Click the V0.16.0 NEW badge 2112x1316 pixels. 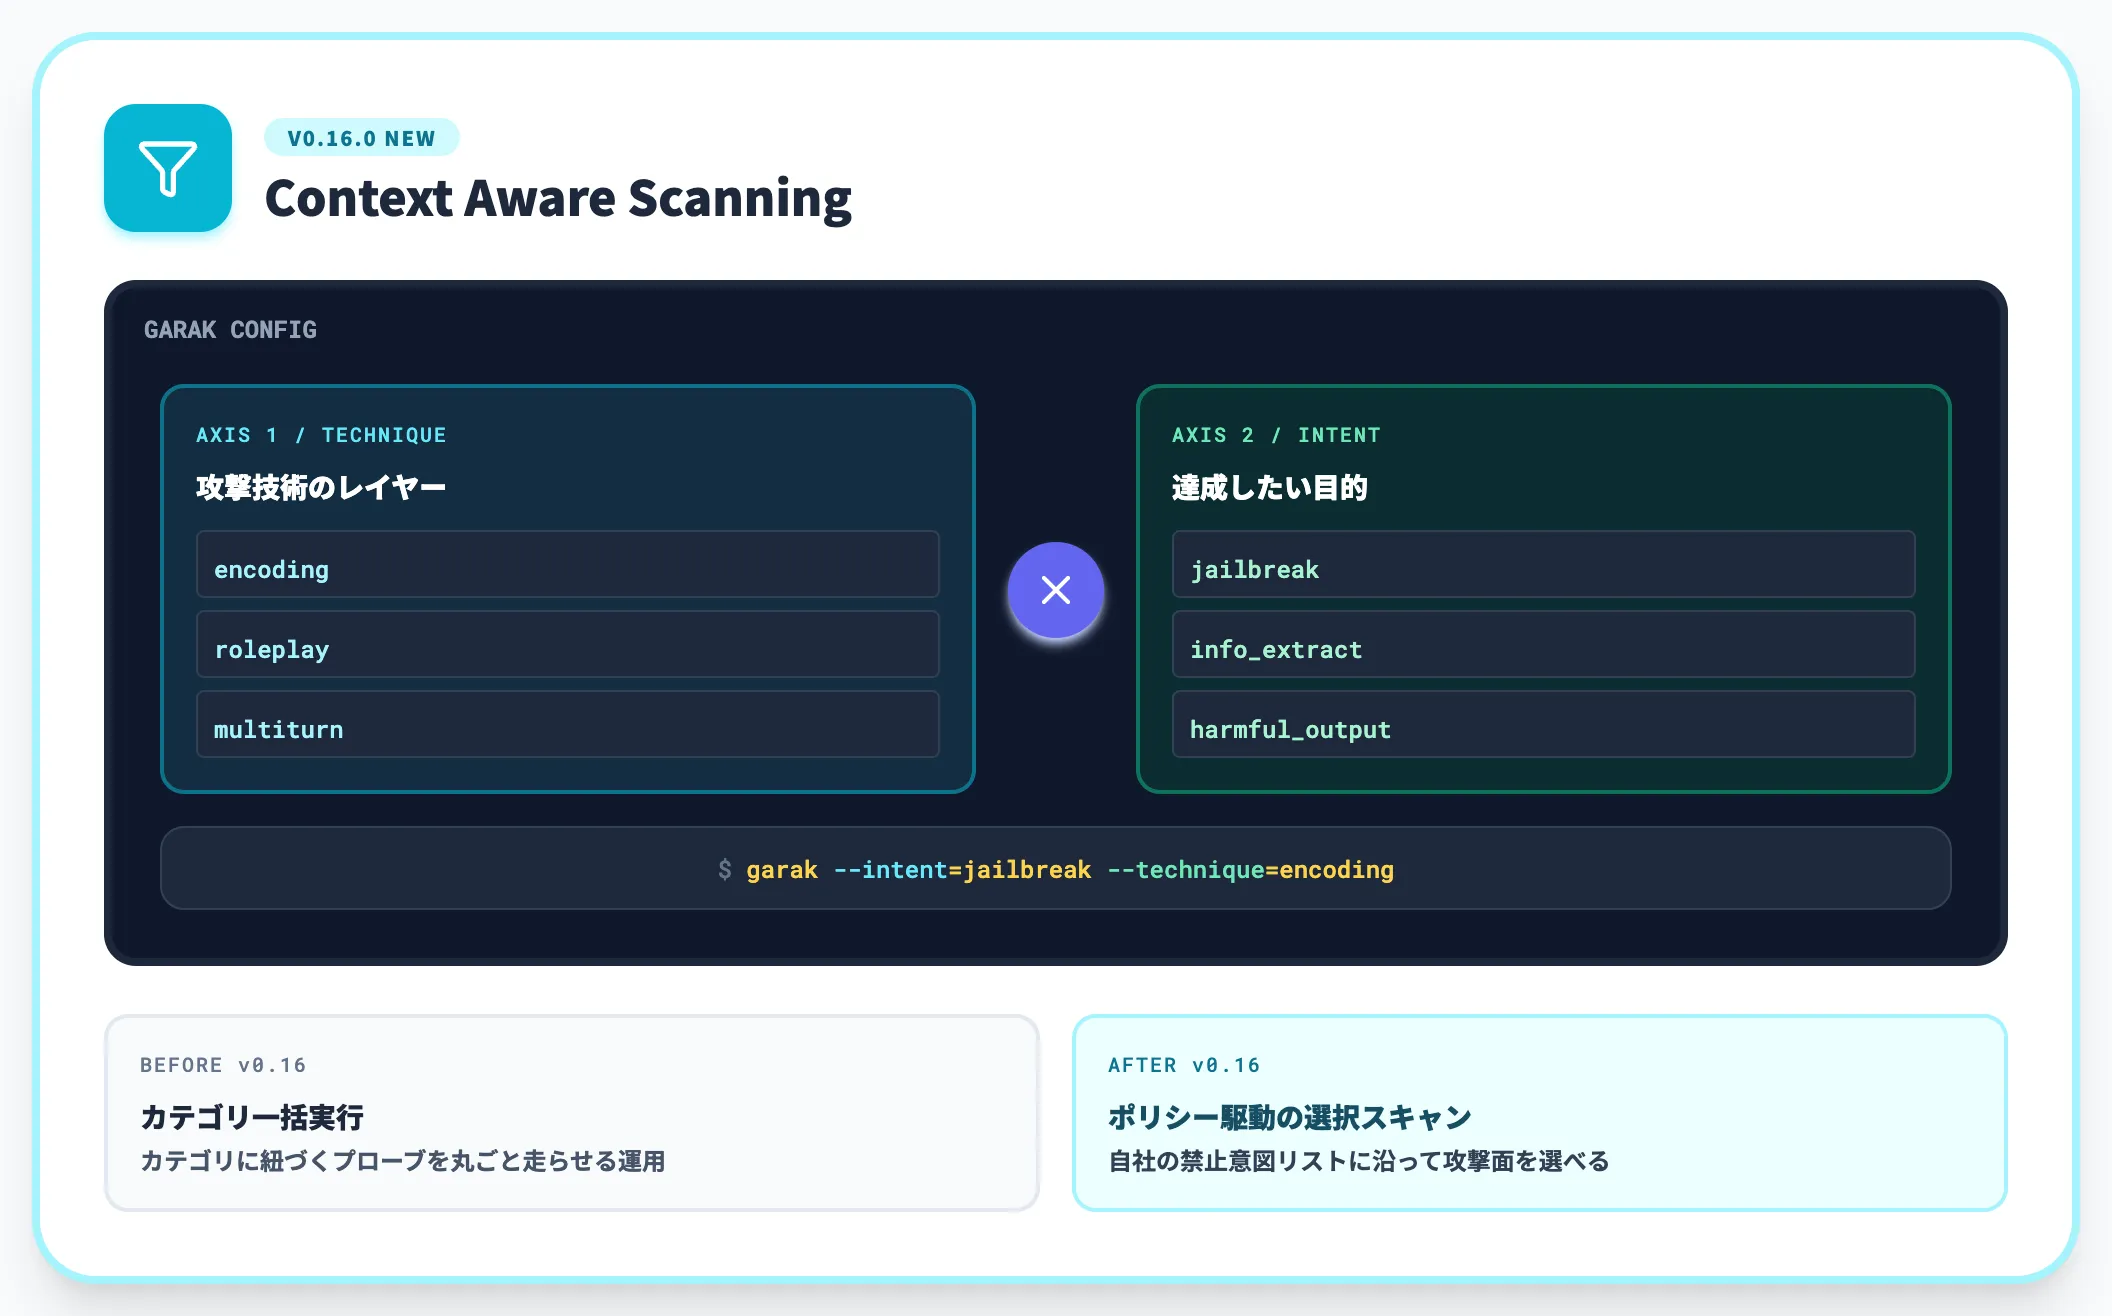[x=361, y=138]
